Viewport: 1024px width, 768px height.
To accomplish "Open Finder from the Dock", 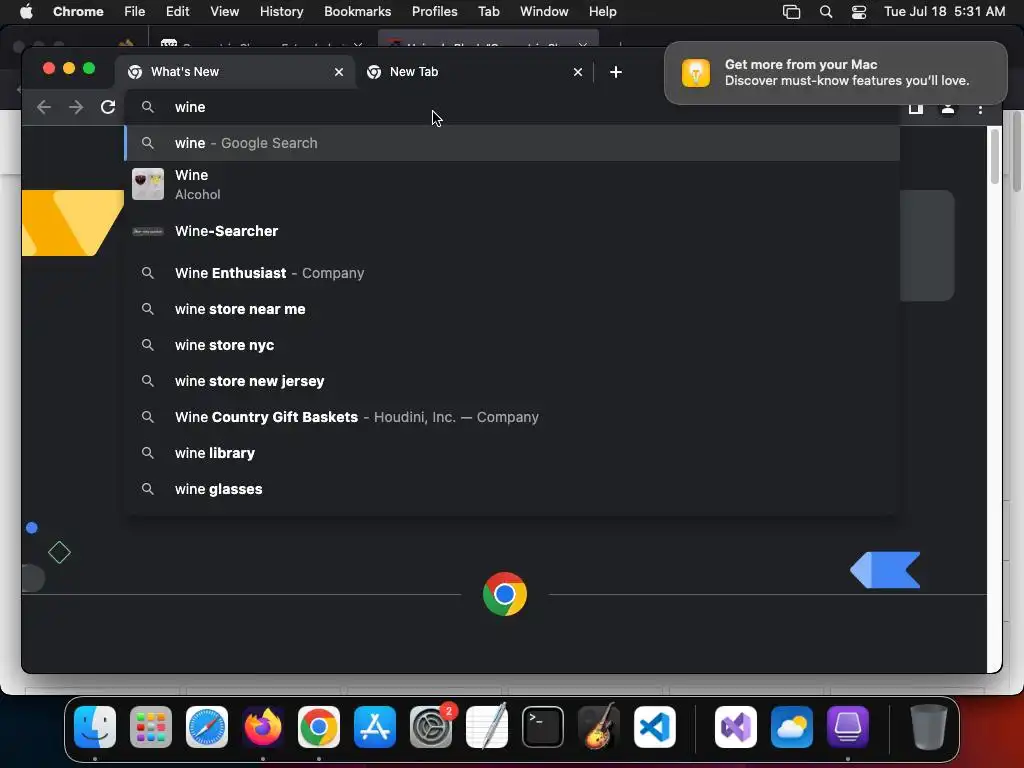I will tap(95, 727).
